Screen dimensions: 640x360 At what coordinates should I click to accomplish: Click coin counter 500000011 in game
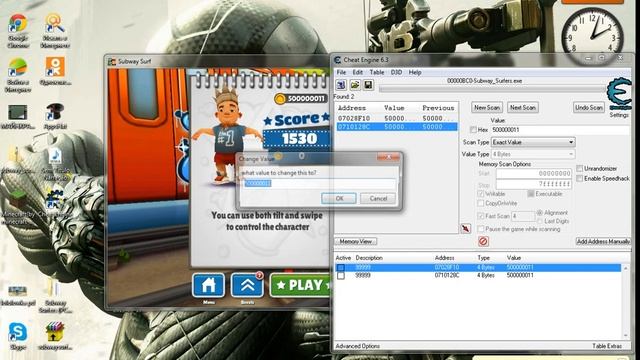301,98
